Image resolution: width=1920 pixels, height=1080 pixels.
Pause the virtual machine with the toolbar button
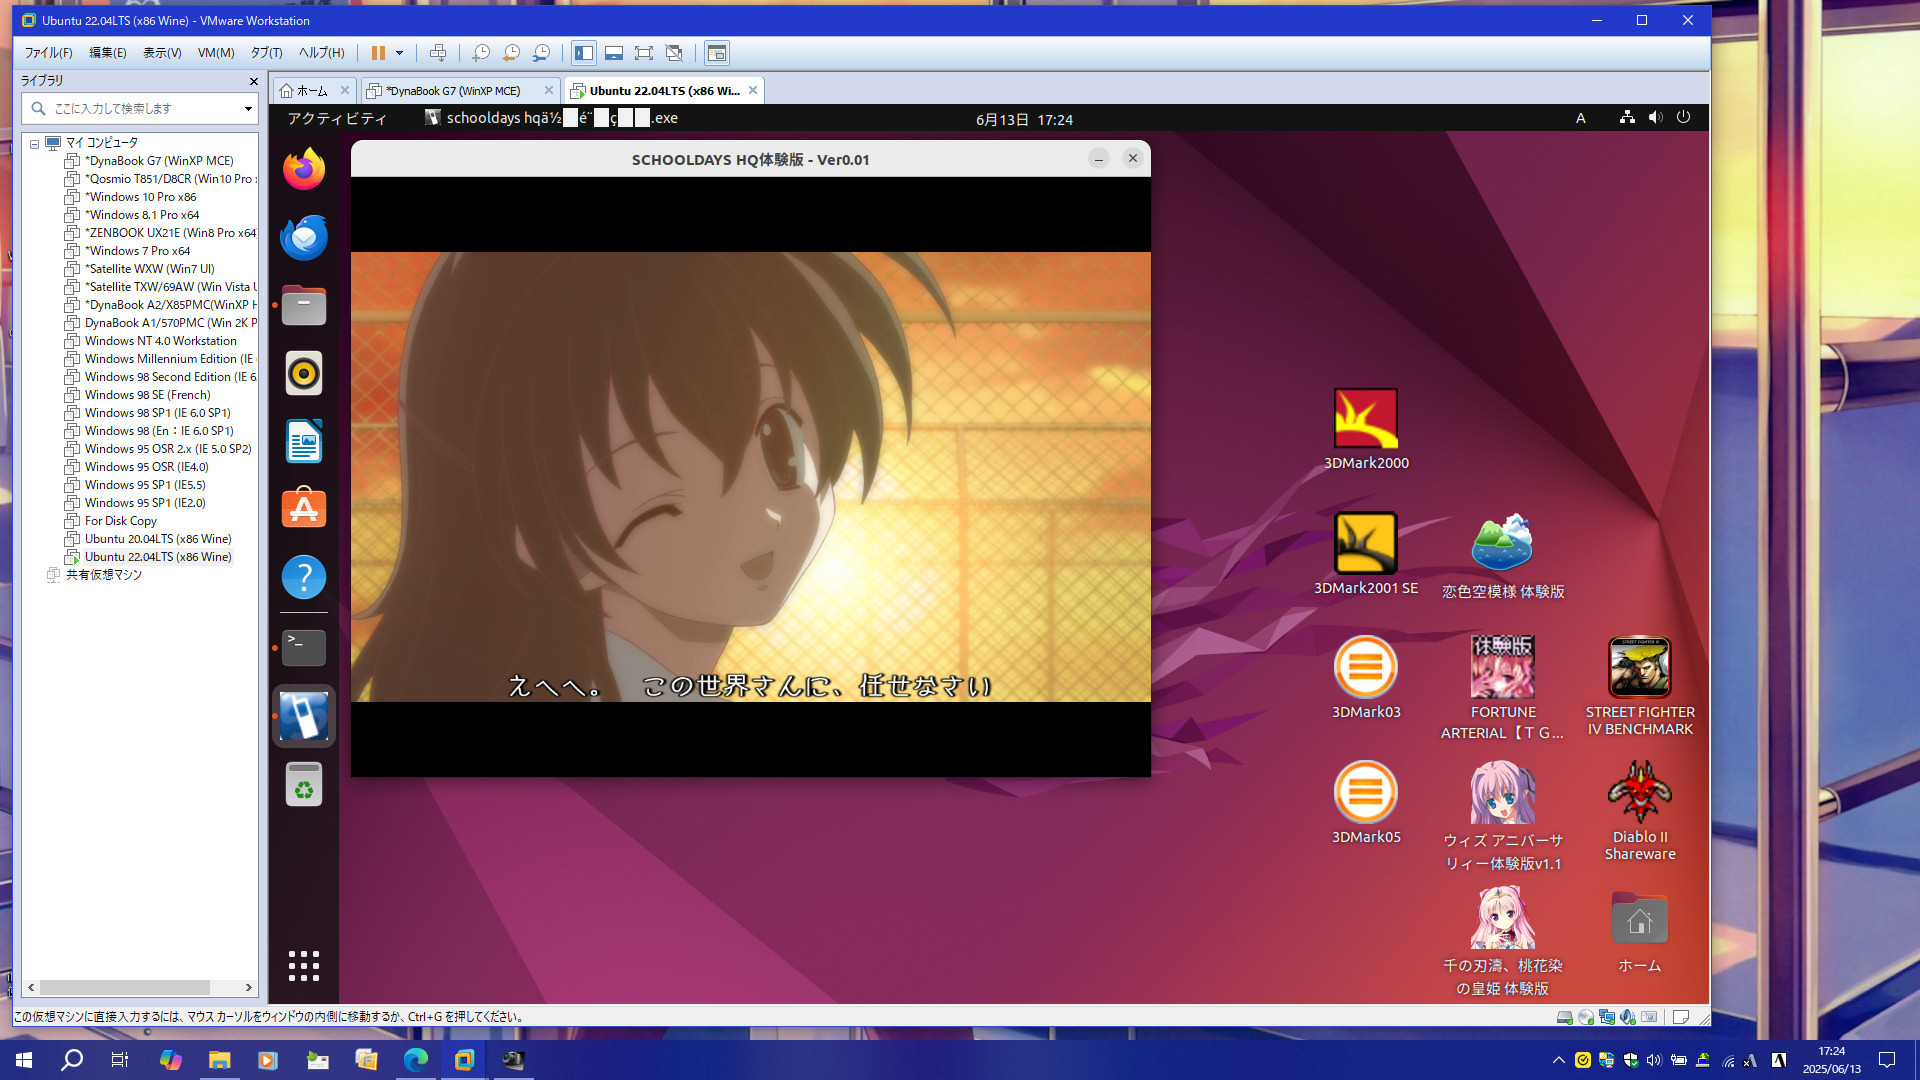point(378,53)
